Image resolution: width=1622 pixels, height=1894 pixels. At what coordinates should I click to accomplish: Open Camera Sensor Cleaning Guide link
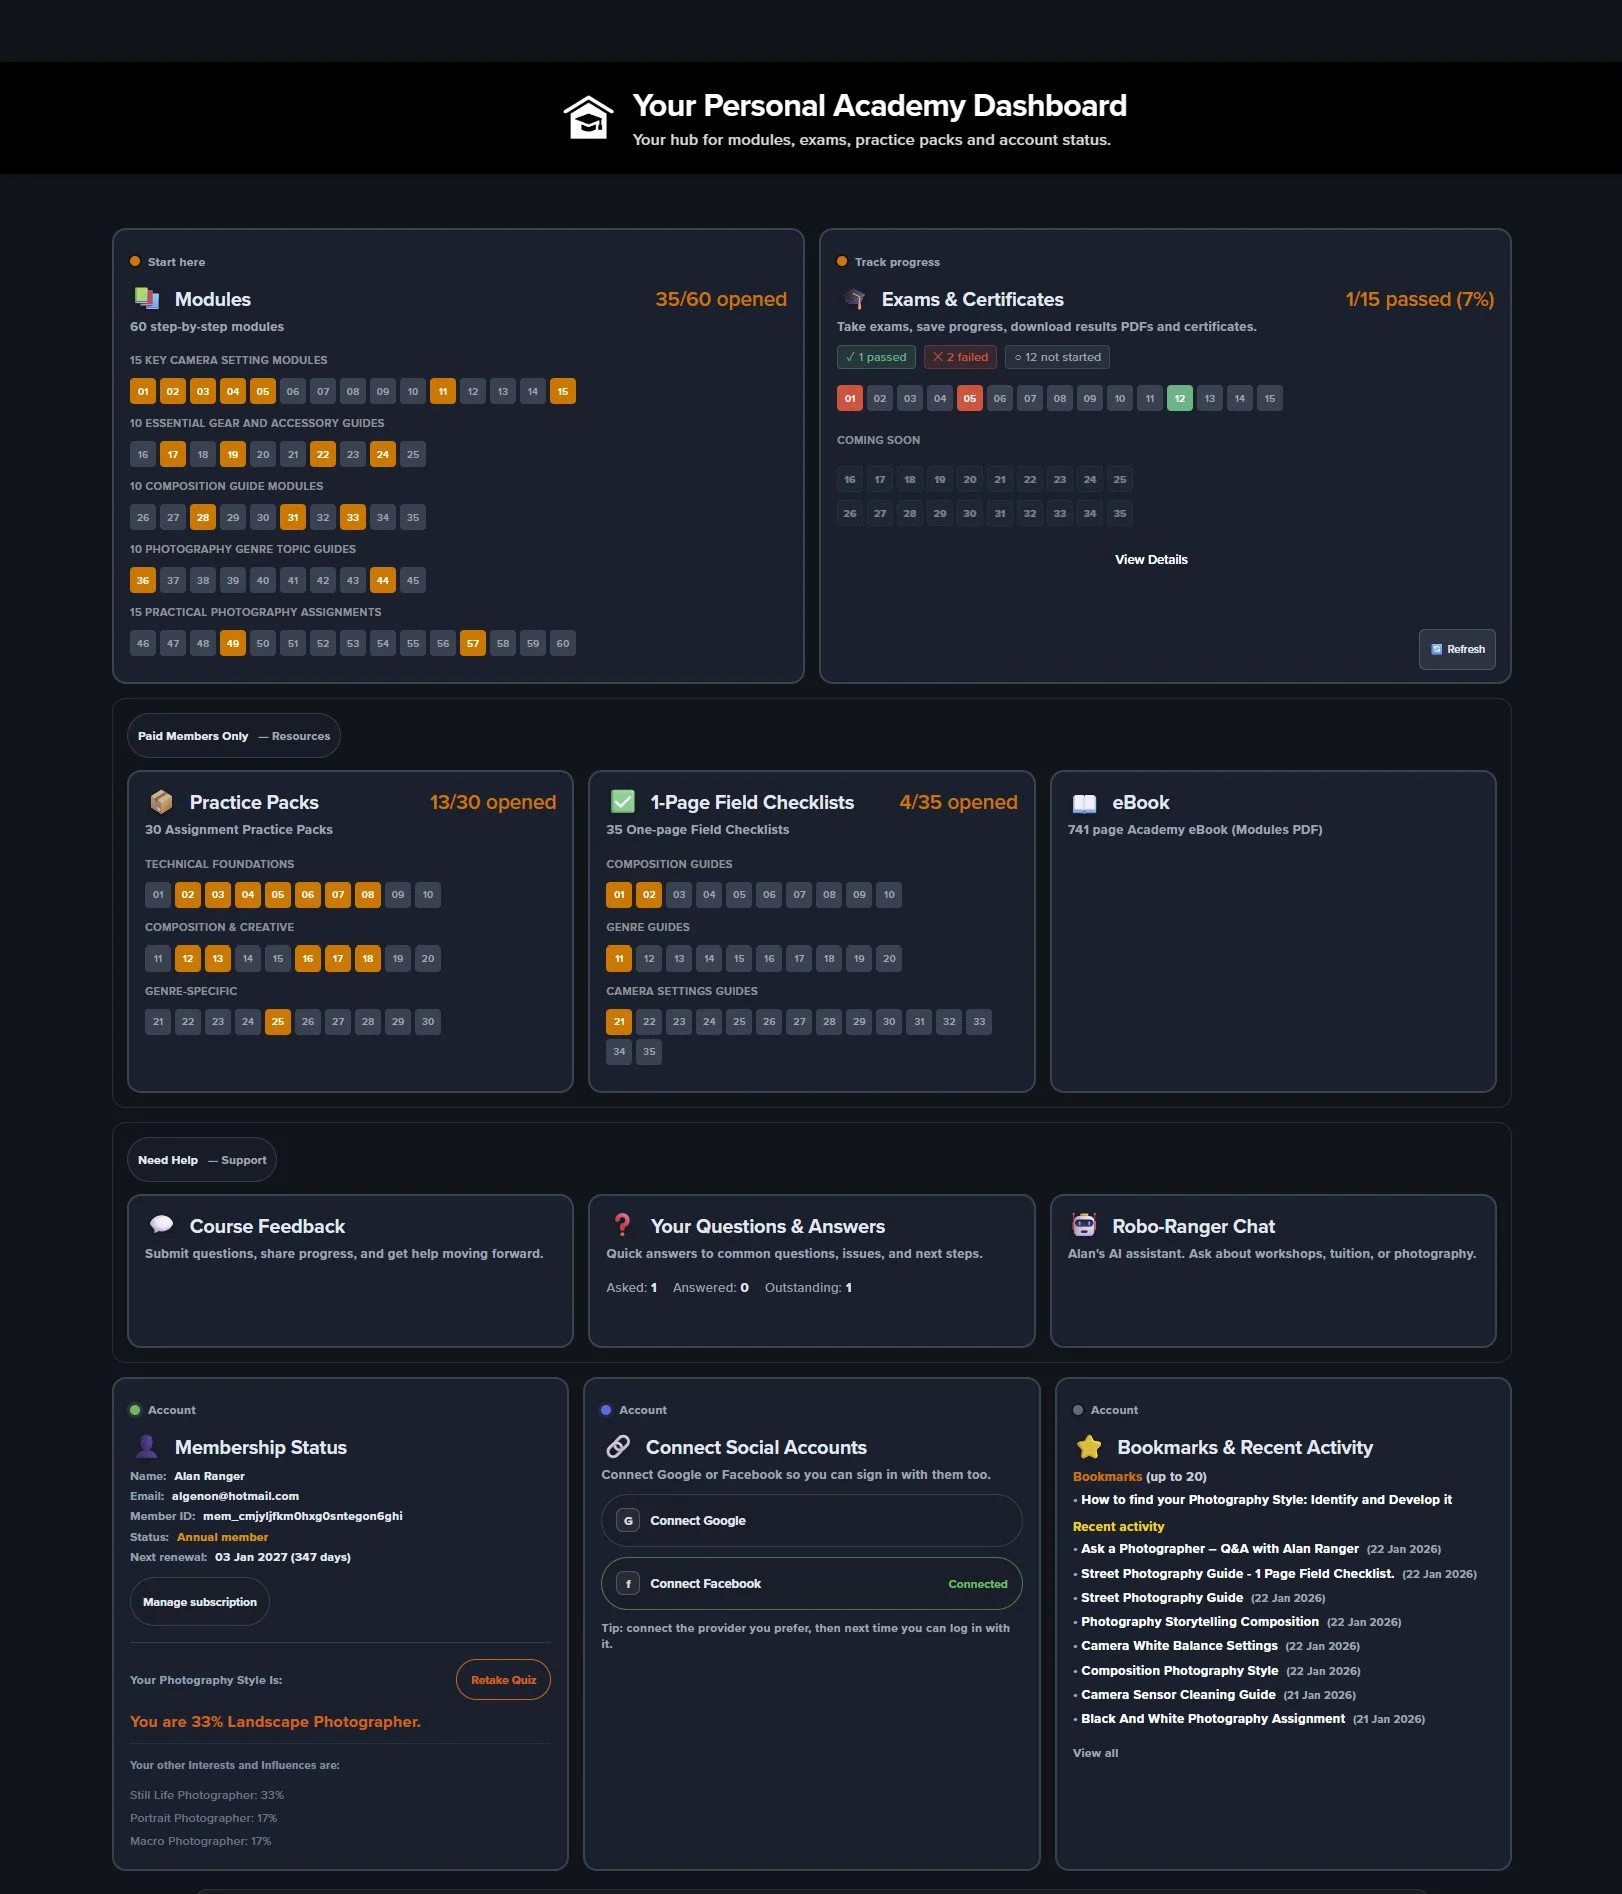[1178, 1694]
